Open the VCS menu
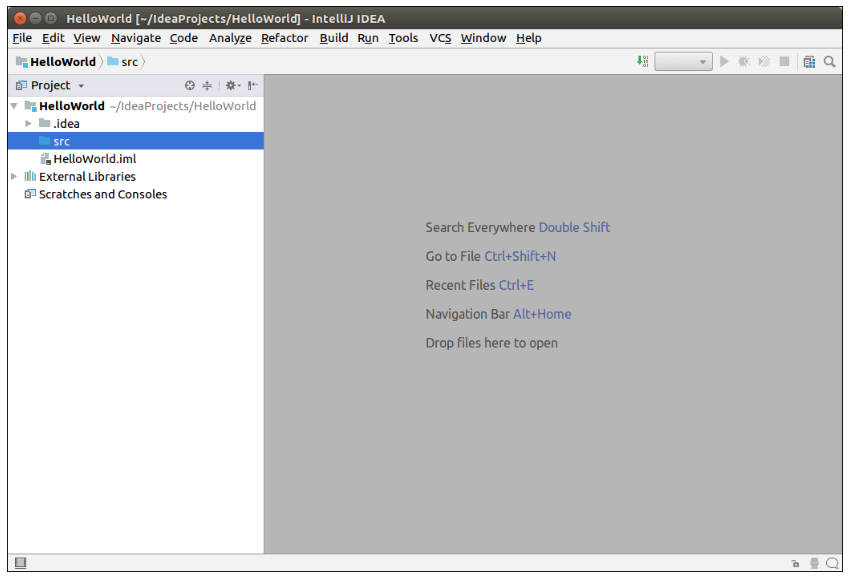This screenshot has height=580, width=851. point(440,38)
